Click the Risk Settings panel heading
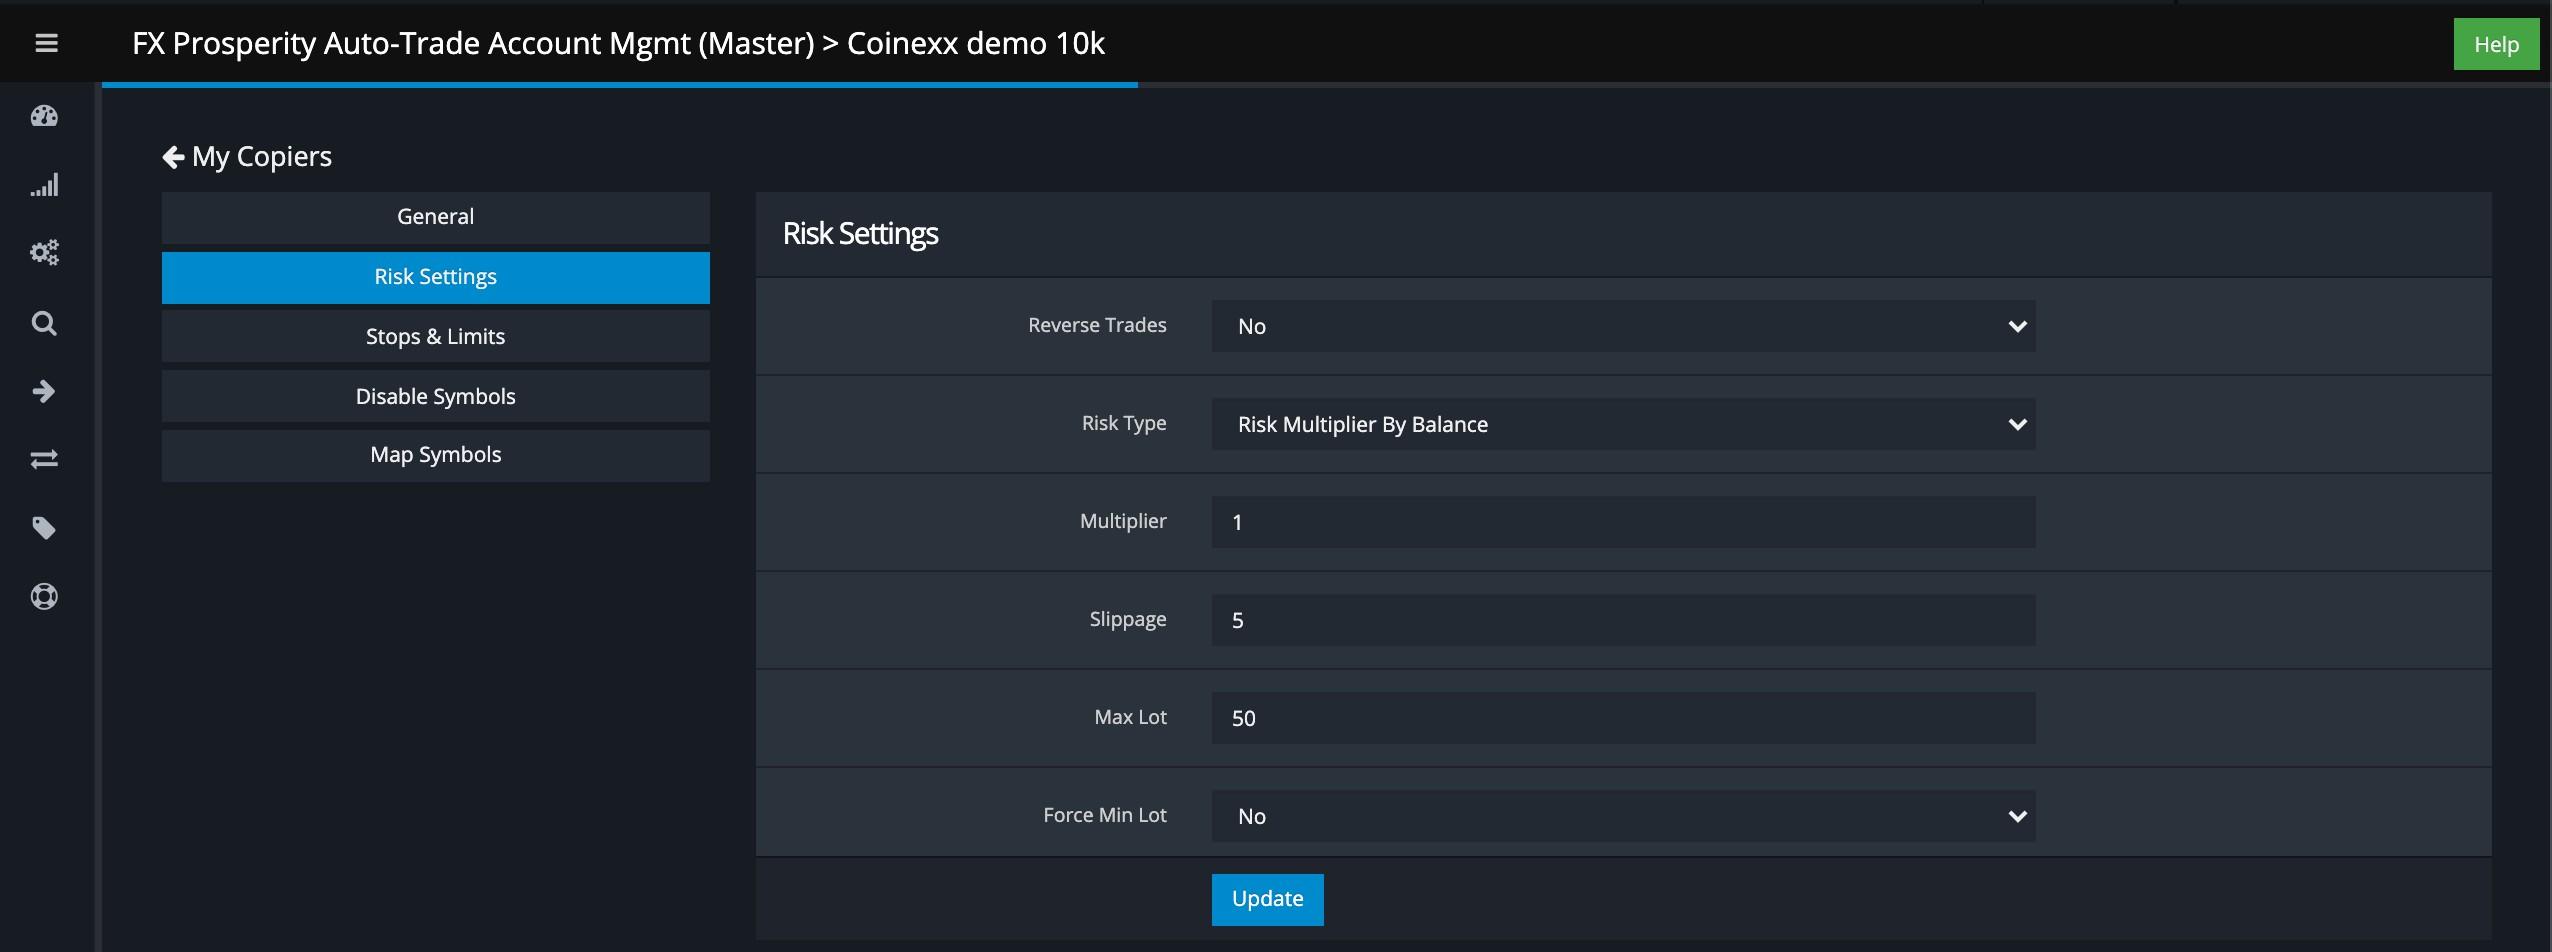 coord(860,234)
